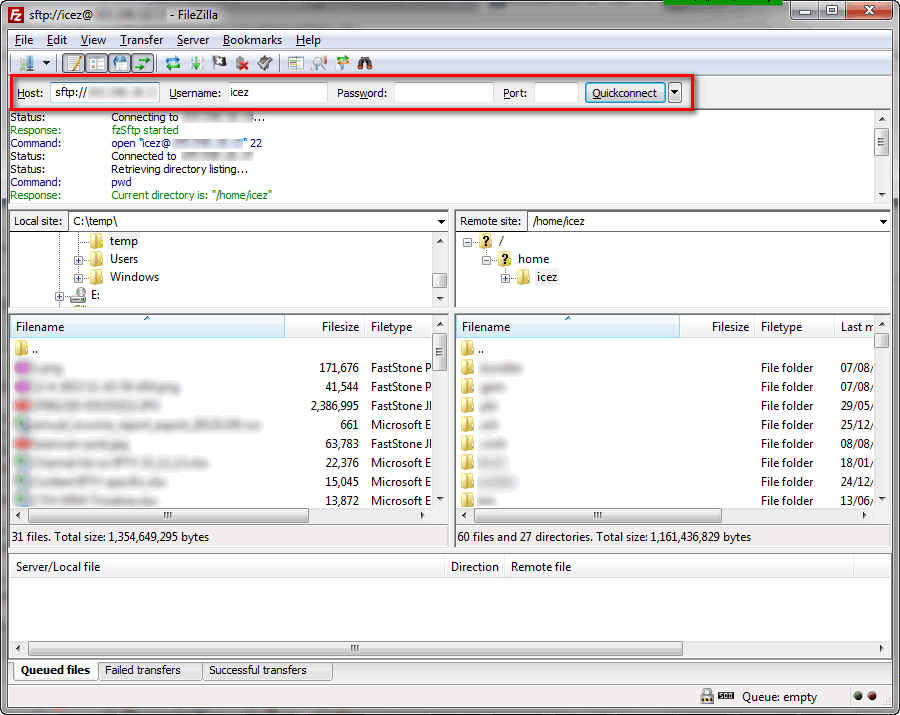Open the View menu
This screenshot has width=900, height=715.
coord(93,40)
